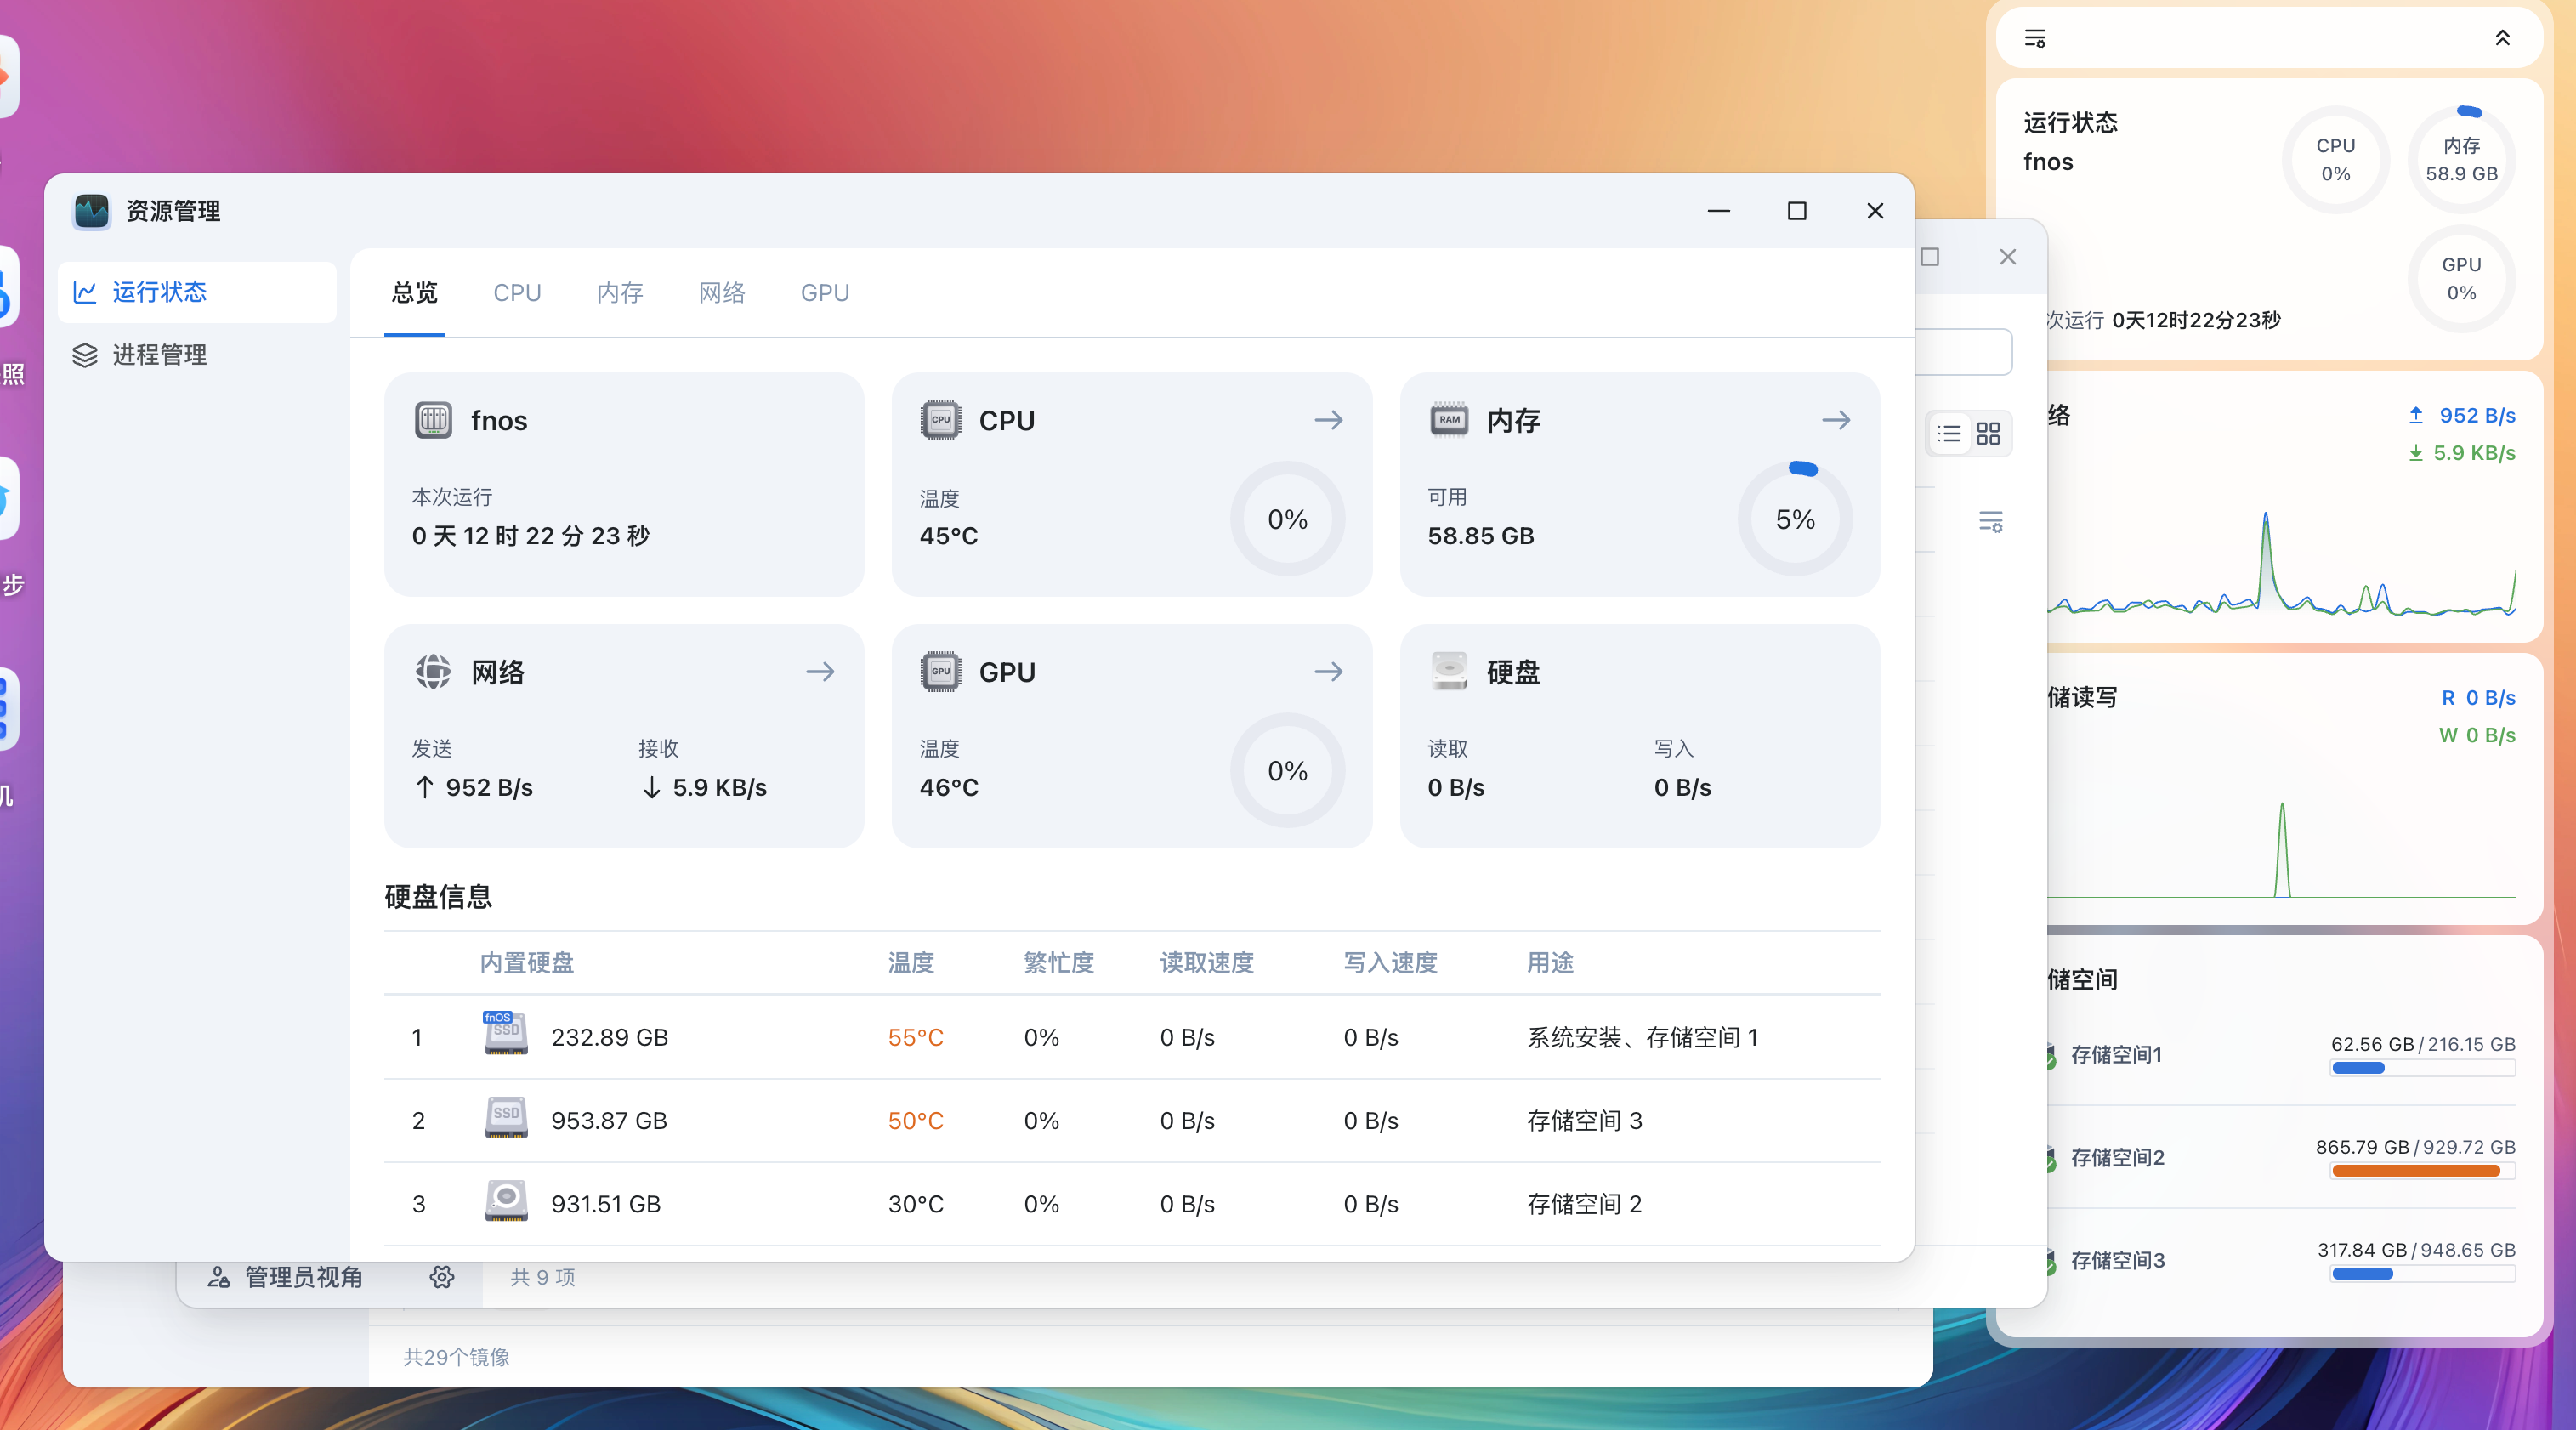Collapse the widget panel with double chevron
Image resolution: width=2576 pixels, height=1430 pixels.
(x=2502, y=39)
